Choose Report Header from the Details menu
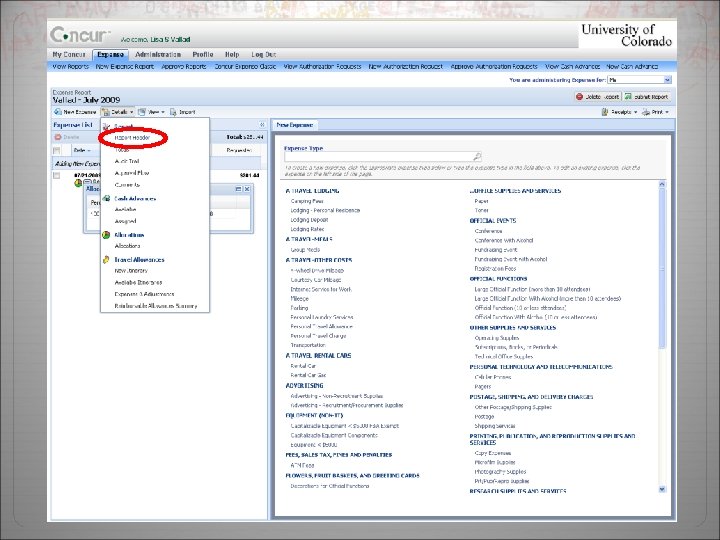The image size is (720, 540). [x=132, y=138]
